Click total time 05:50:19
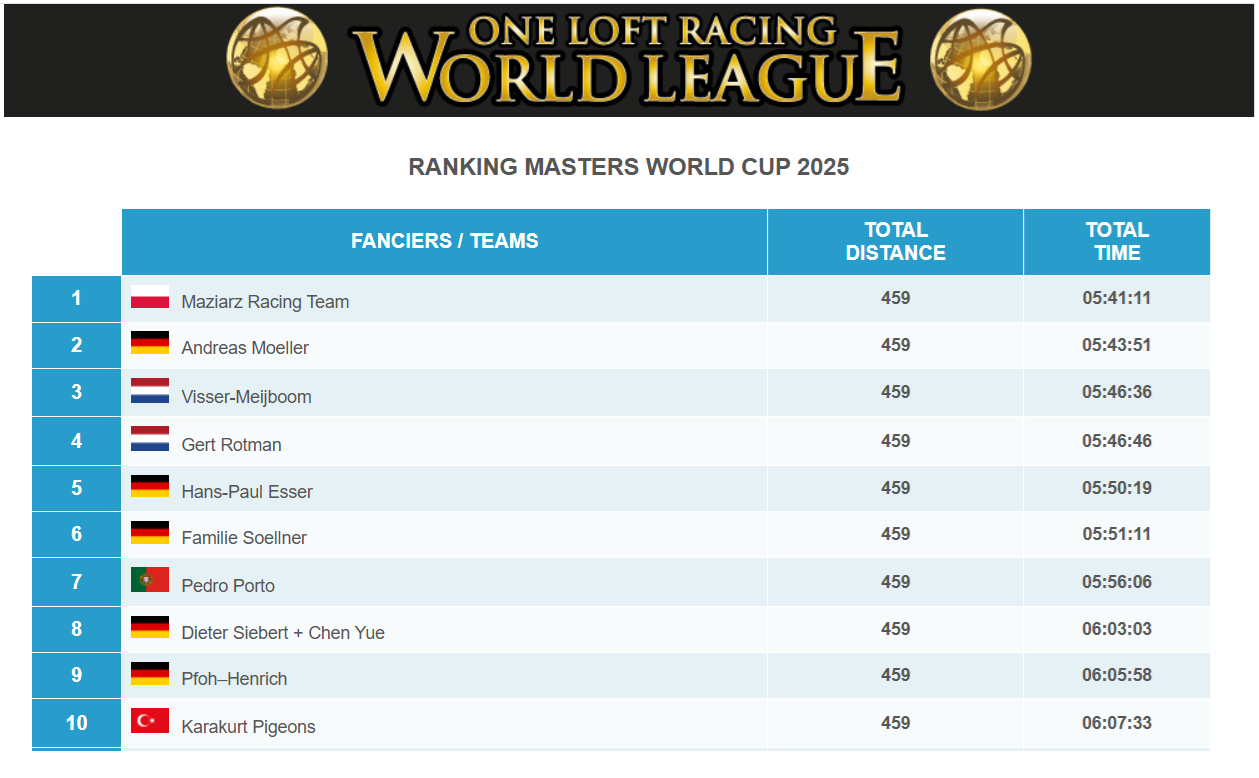1259x778 pixels. 1117,488
